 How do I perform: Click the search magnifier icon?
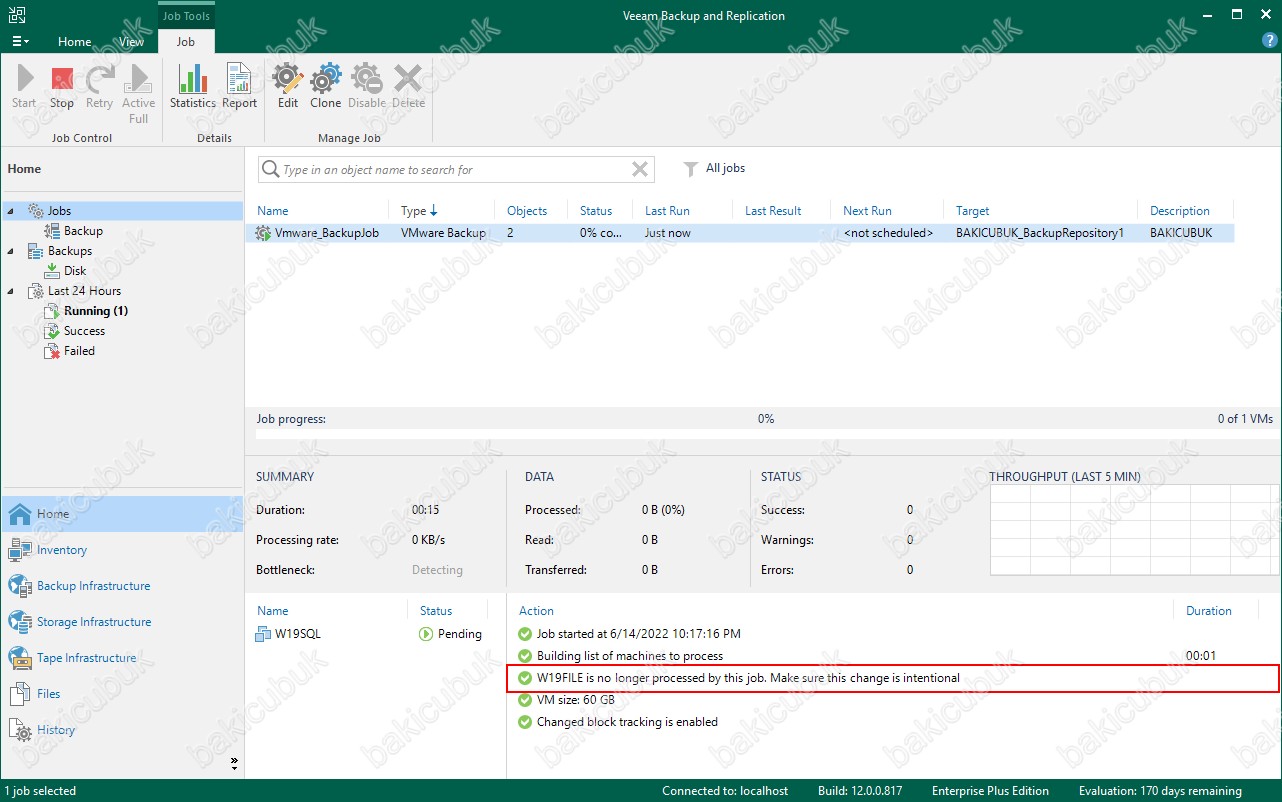coord(270,170)
